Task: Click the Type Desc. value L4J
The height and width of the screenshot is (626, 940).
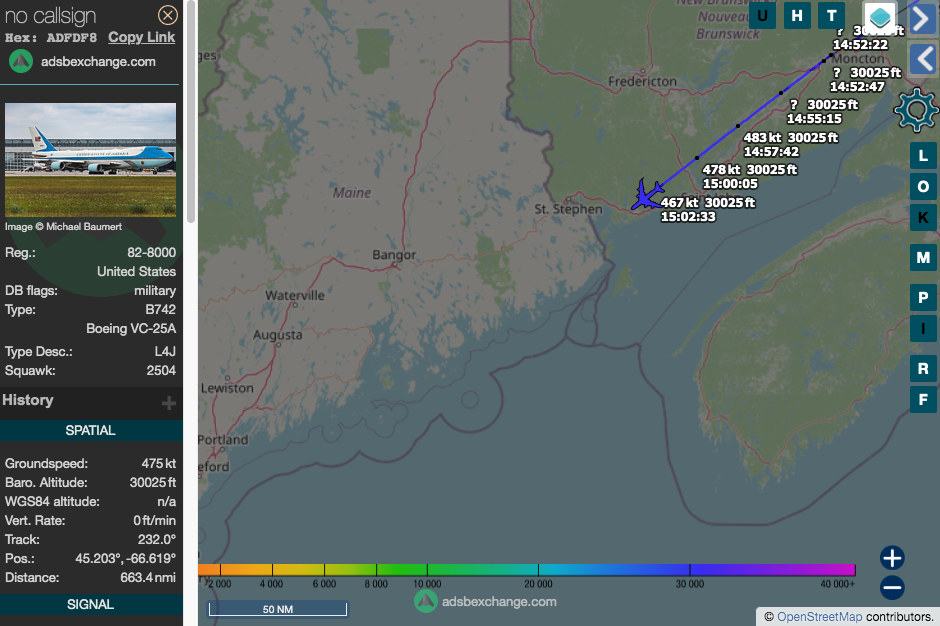Action: [x=165, y=351]
